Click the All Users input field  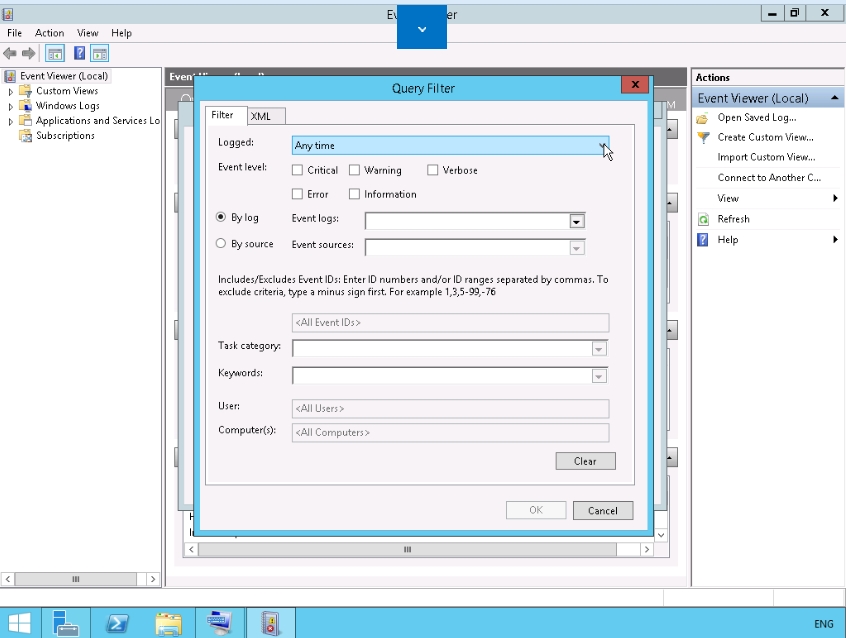[x=451, y=409]
